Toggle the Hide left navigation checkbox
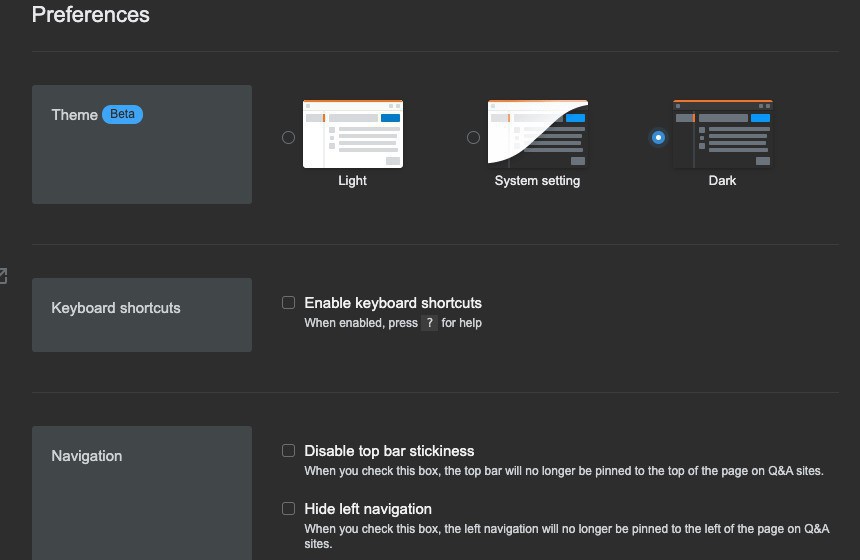This screenshot has height=560, width=860. click(x=289, y=508)
